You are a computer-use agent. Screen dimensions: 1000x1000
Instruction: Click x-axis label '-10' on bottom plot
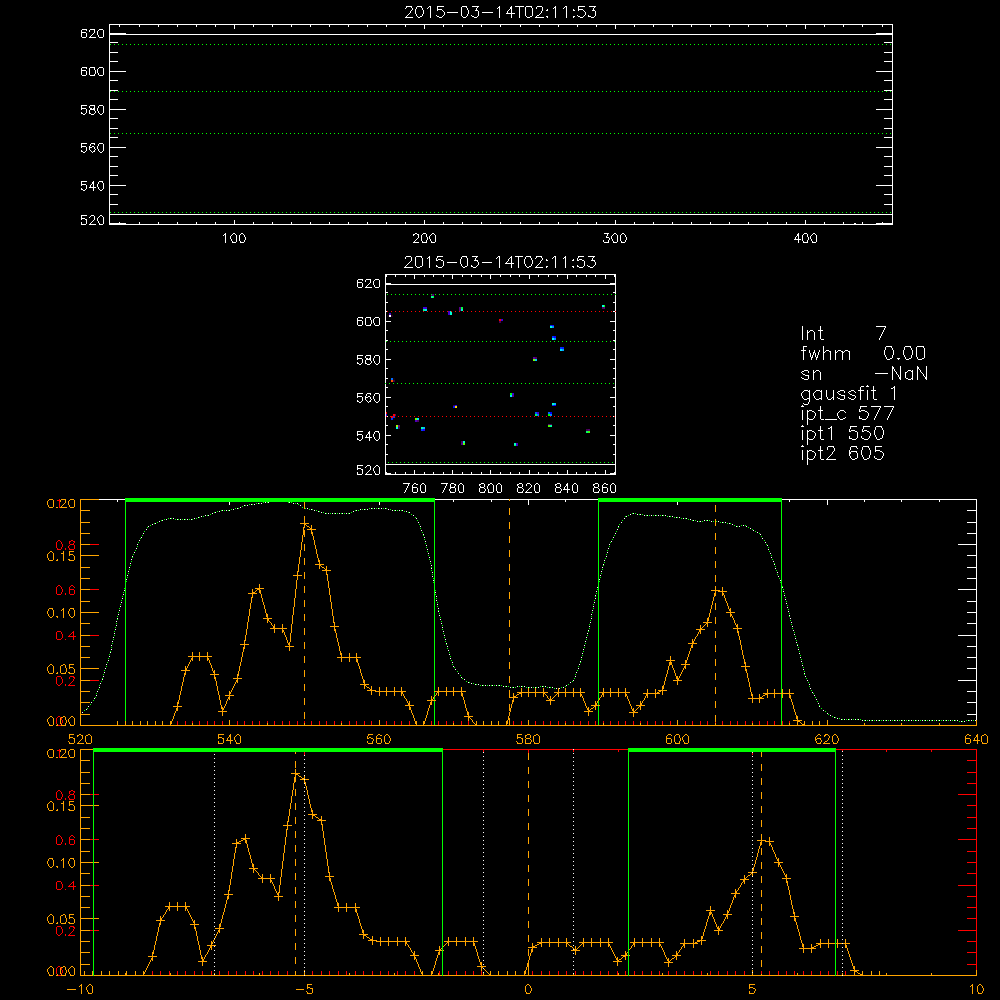pyautogui.click(x=80, y=989)
